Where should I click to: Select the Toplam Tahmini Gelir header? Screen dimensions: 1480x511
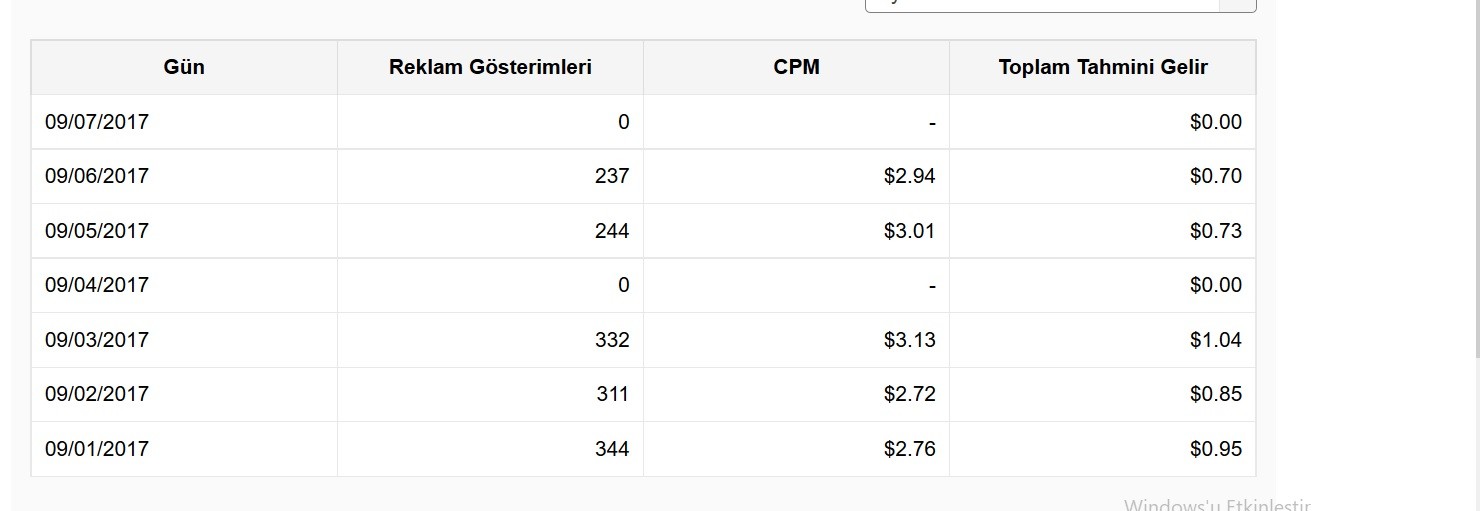1103,67
